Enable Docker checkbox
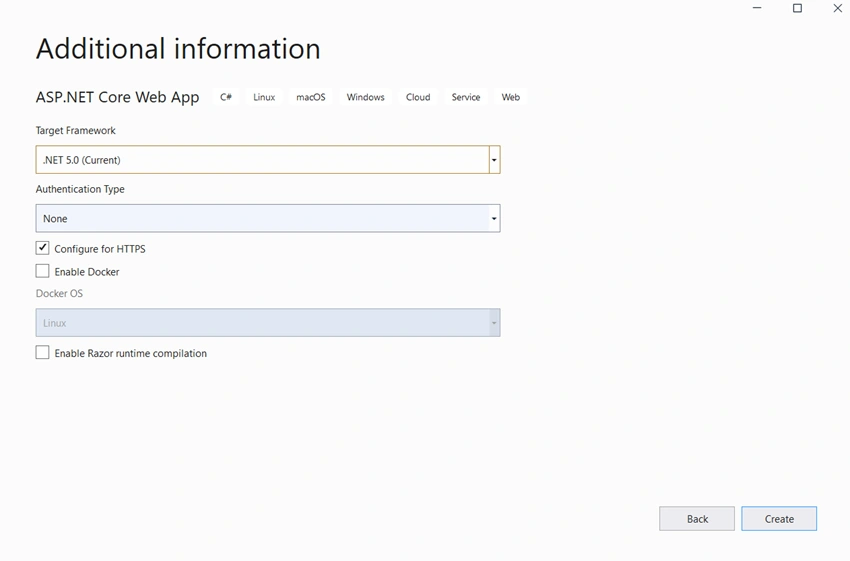This screenshot has height=561, width=850. 42,271
